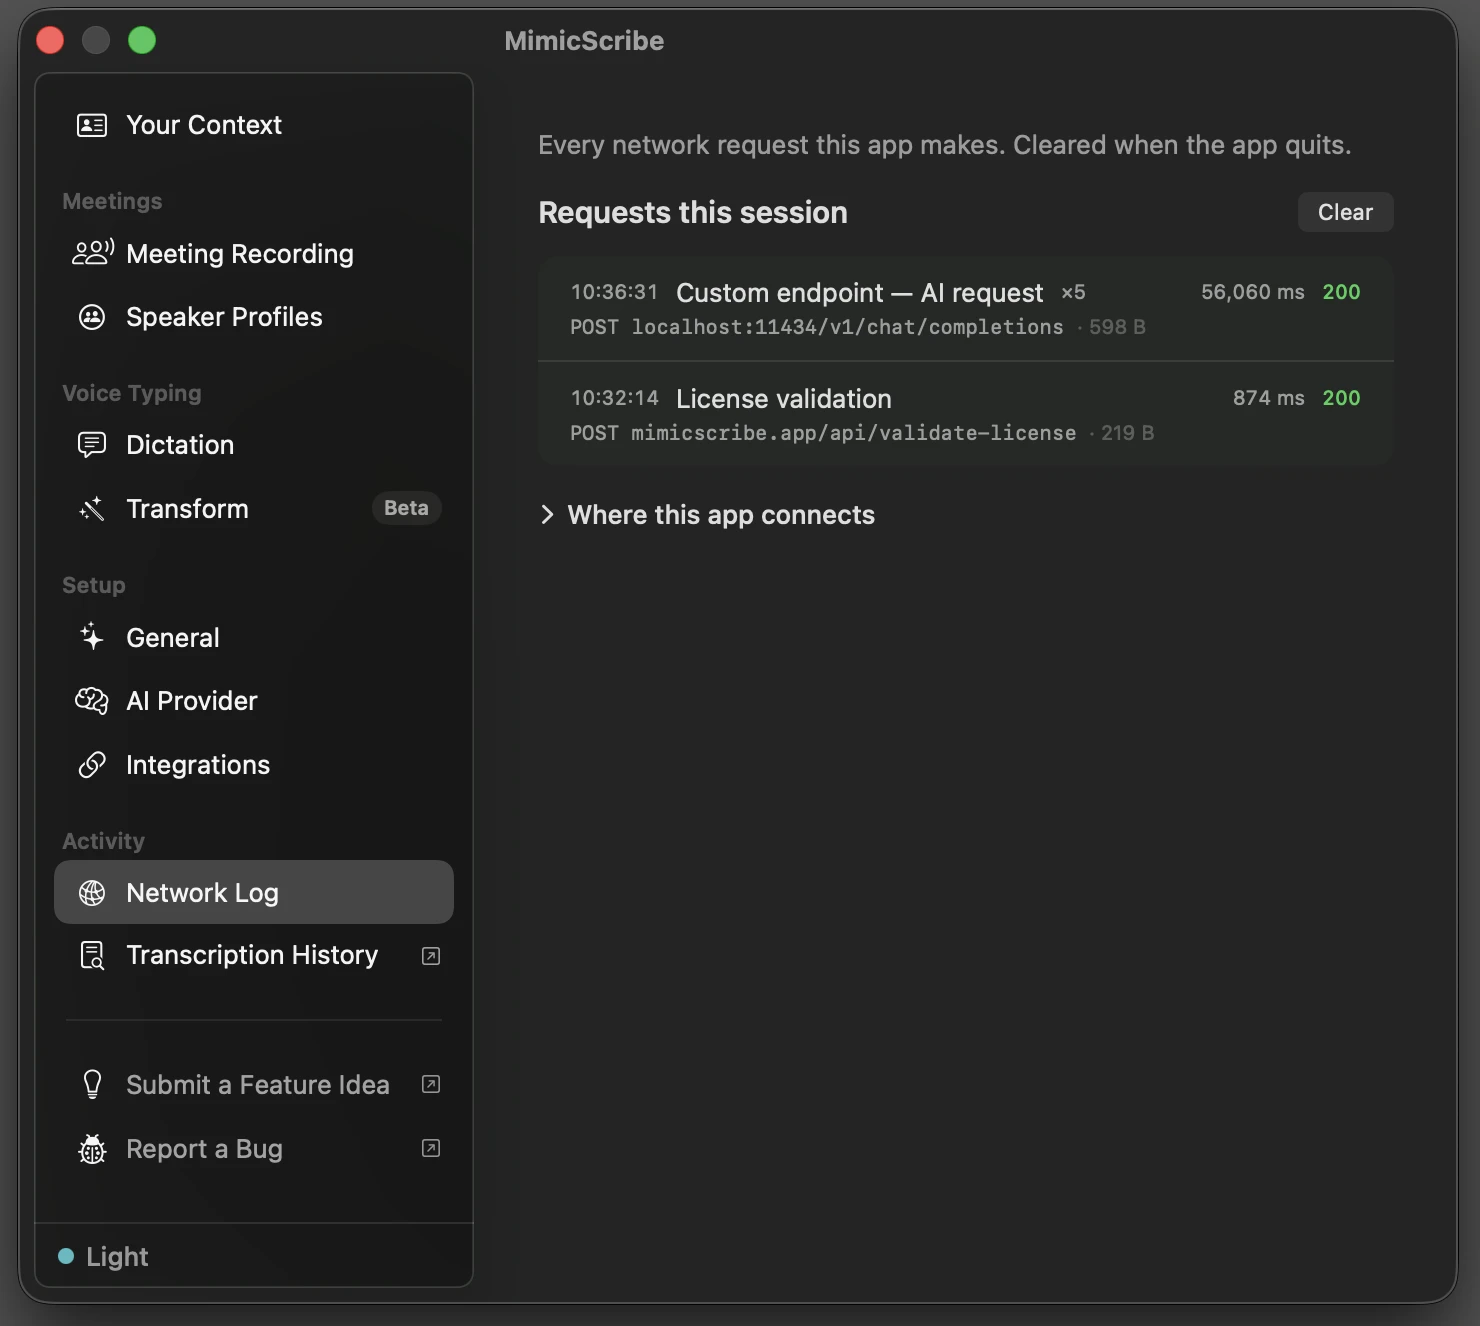
Task: Click external-link arrow beside Submit a Feature Idea
Action: pyautogui.click(x=431, y=1084)
